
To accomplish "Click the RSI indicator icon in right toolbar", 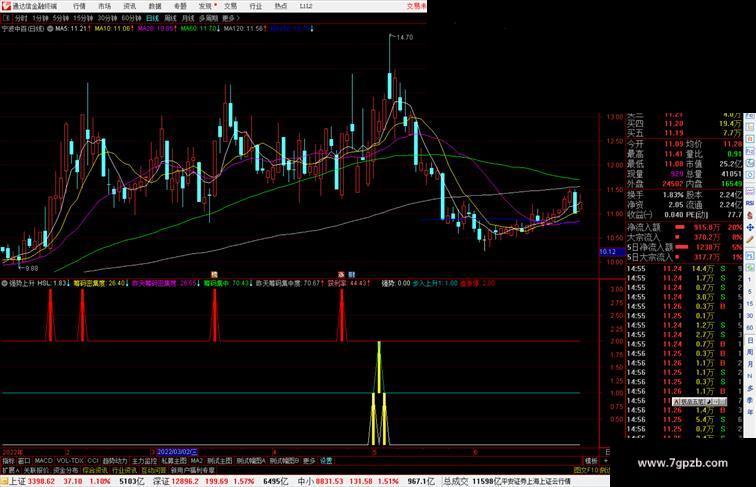I will pyautogui.click(x=750, y=203).
